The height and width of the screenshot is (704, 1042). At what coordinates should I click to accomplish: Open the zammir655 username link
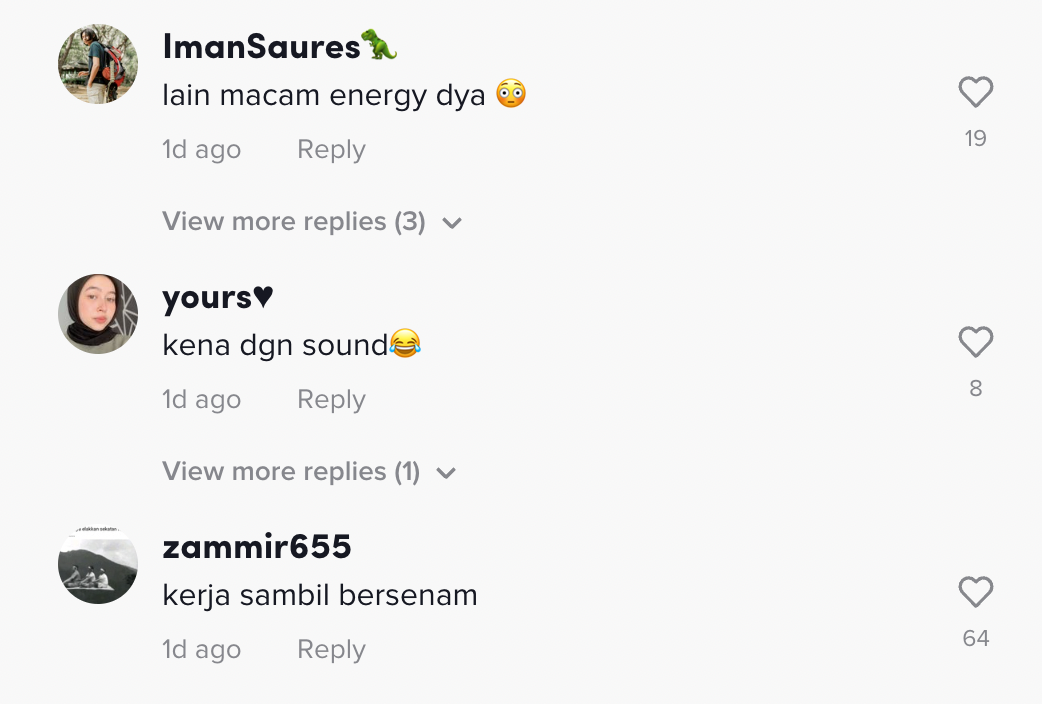[257, 547]
